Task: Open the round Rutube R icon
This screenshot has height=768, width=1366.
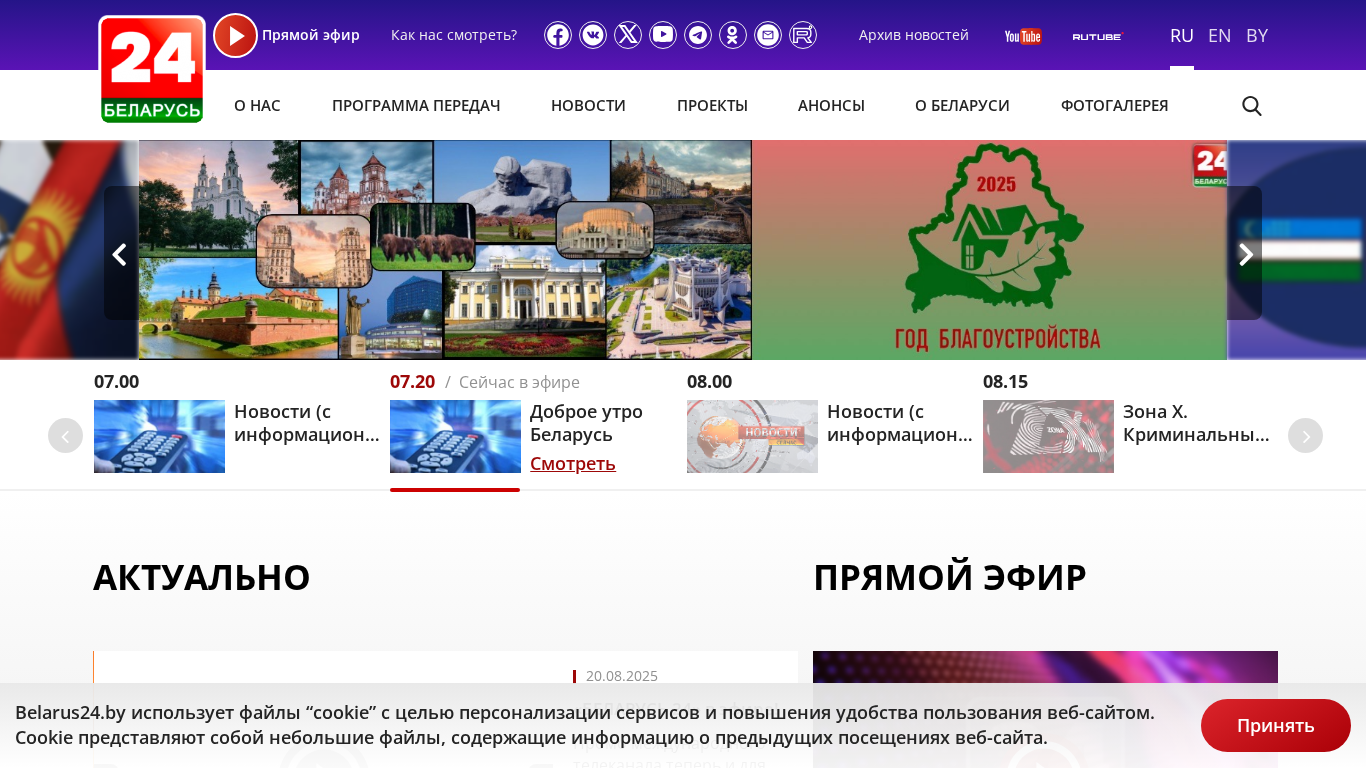Action: click(803, 35)
